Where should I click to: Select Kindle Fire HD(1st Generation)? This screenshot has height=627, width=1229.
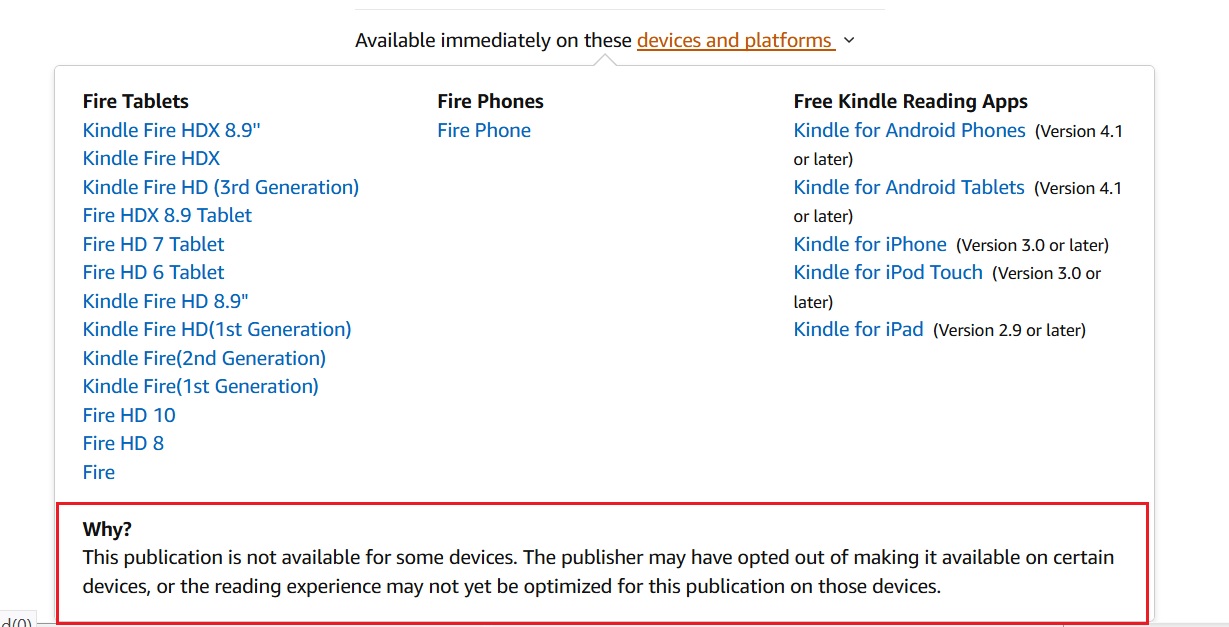216,329
